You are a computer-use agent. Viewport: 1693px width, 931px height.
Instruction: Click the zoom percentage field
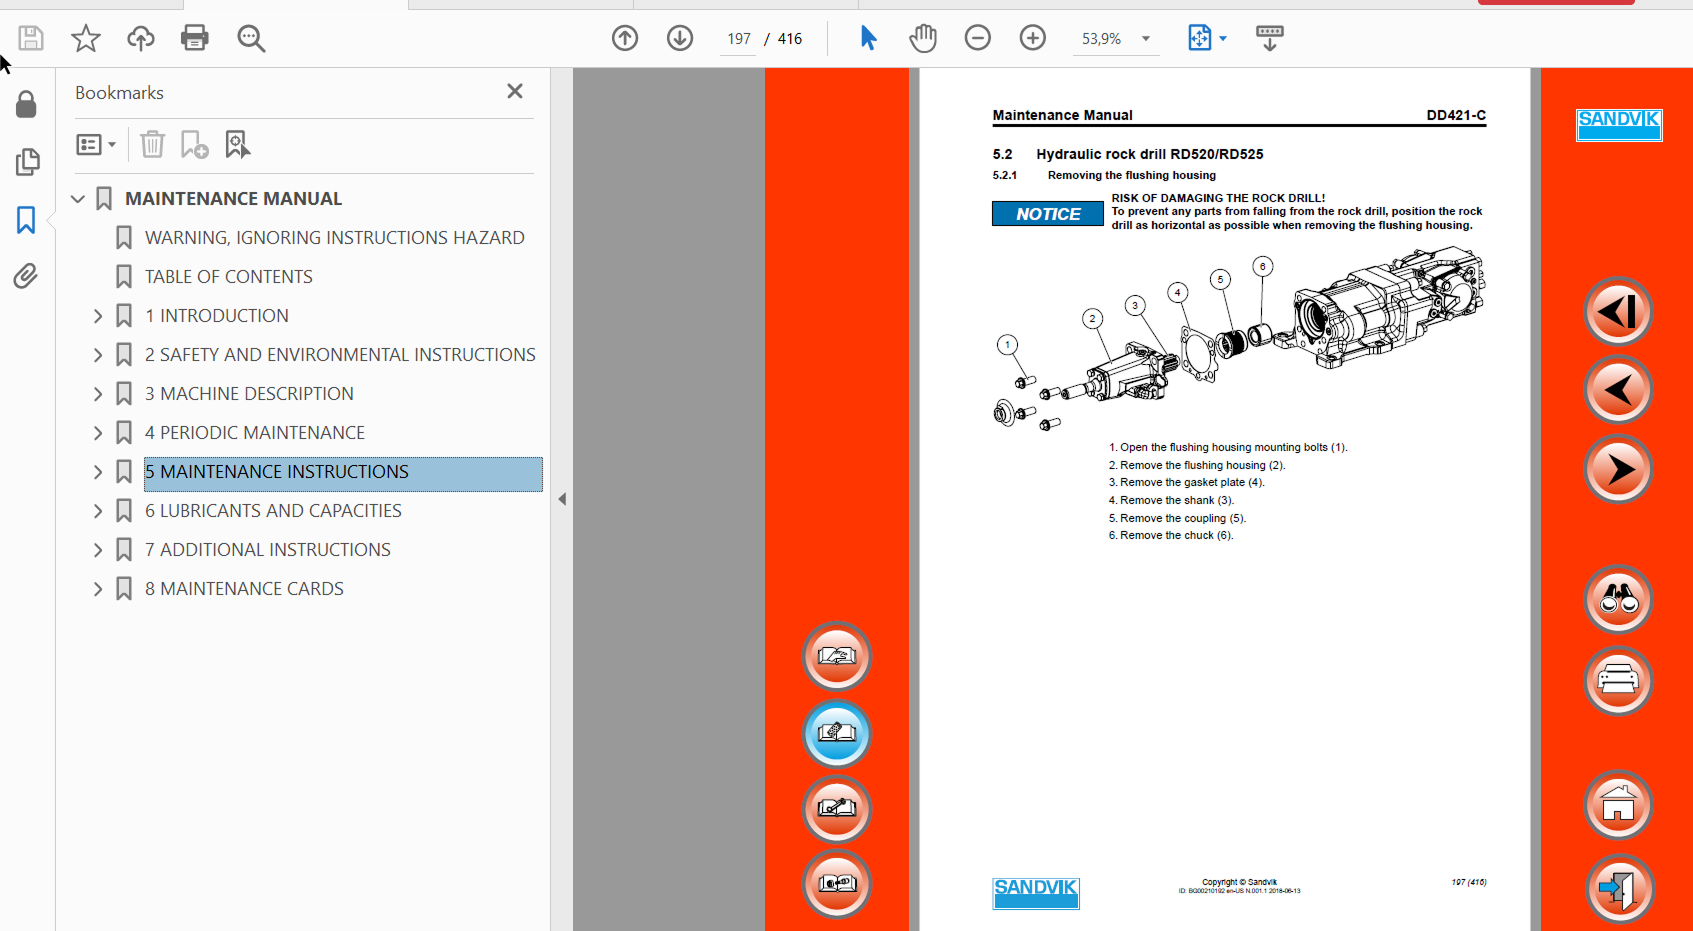[1102, 39]
